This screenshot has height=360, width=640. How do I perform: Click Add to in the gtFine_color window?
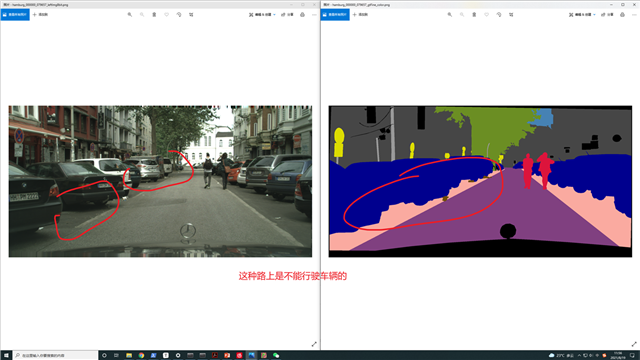coord(360,14)
